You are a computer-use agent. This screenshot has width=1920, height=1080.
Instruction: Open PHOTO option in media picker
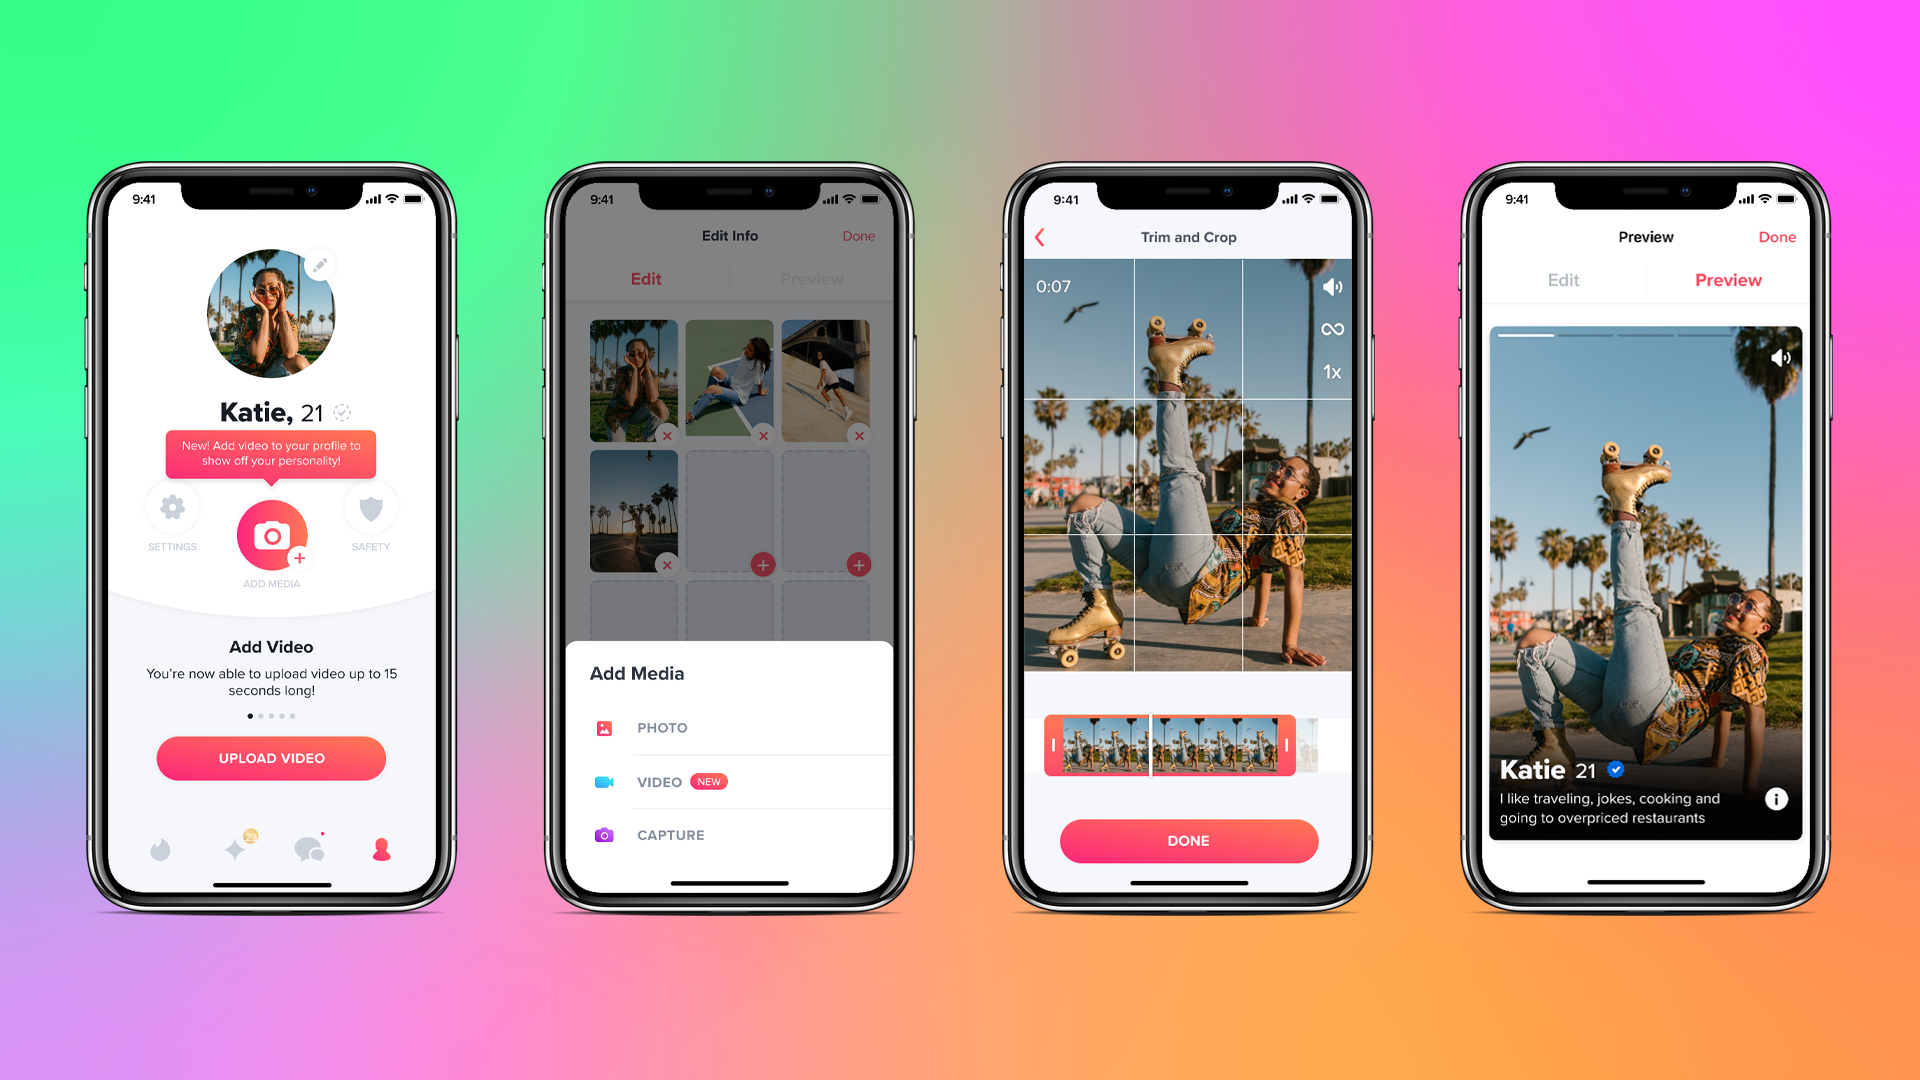pos(663,728)
